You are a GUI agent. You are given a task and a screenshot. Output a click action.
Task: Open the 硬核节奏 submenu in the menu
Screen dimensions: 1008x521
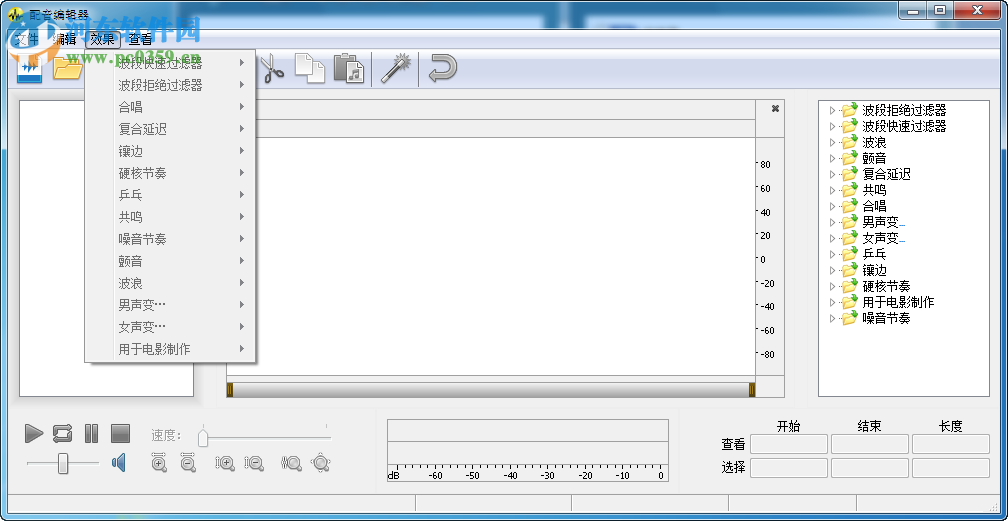(x=170, y=173)
